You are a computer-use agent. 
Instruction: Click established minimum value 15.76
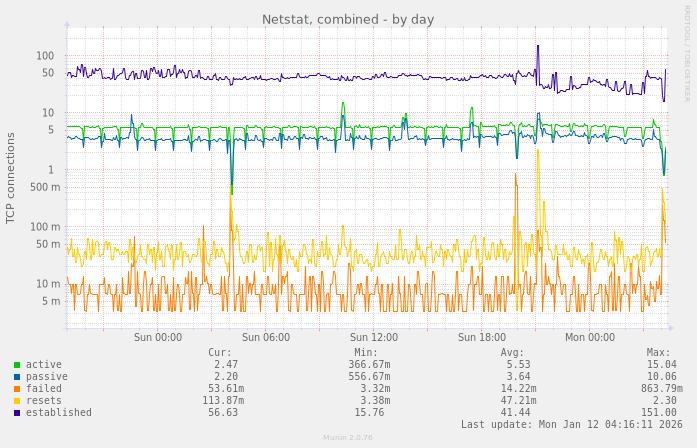point(369,412)
